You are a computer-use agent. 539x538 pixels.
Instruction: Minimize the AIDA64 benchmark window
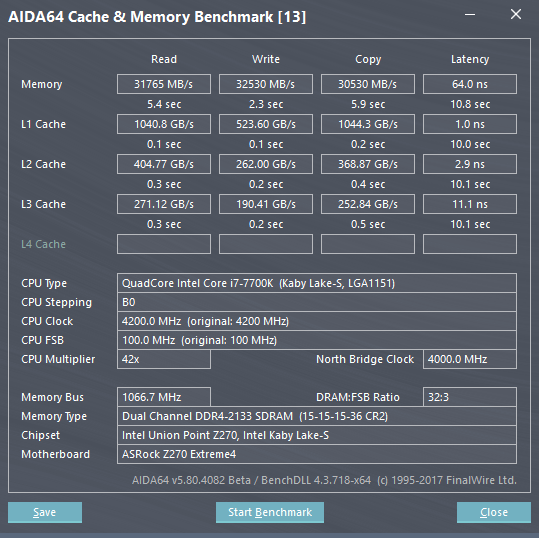point(470,14)
